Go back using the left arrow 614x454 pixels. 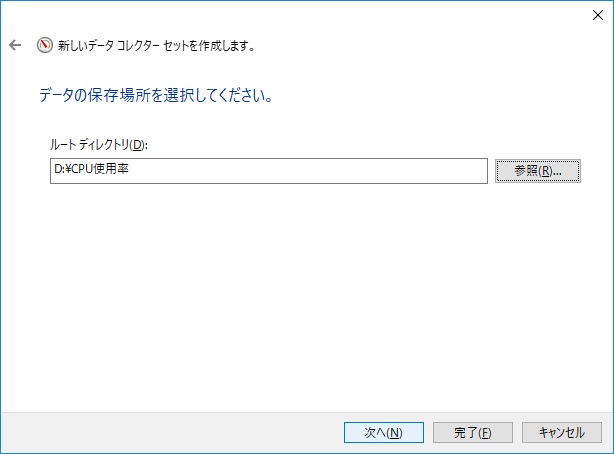pos(15,45)
